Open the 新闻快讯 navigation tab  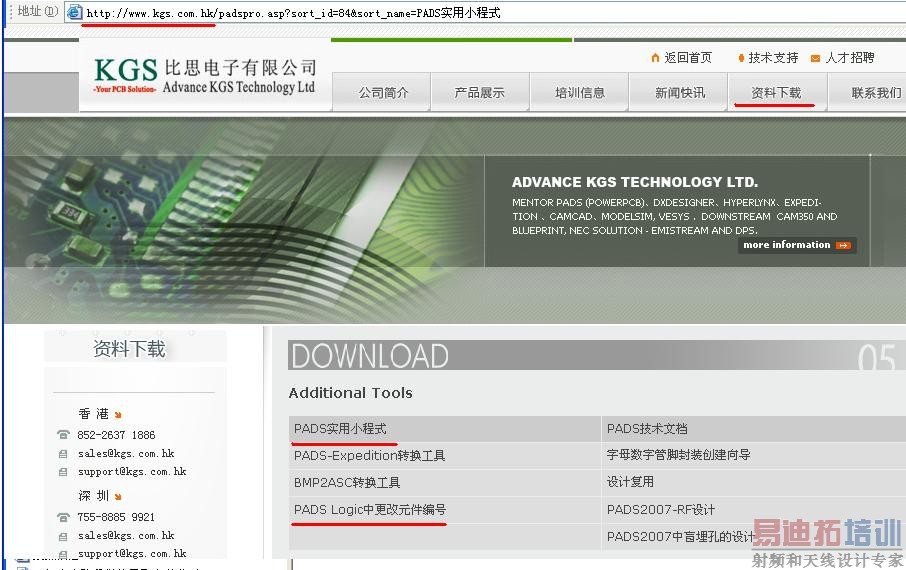point(680,92)
